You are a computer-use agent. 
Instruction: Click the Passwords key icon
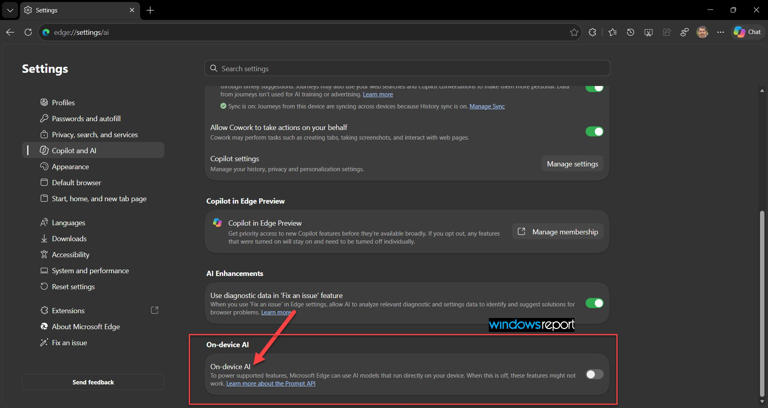click(x=44, y=119)
